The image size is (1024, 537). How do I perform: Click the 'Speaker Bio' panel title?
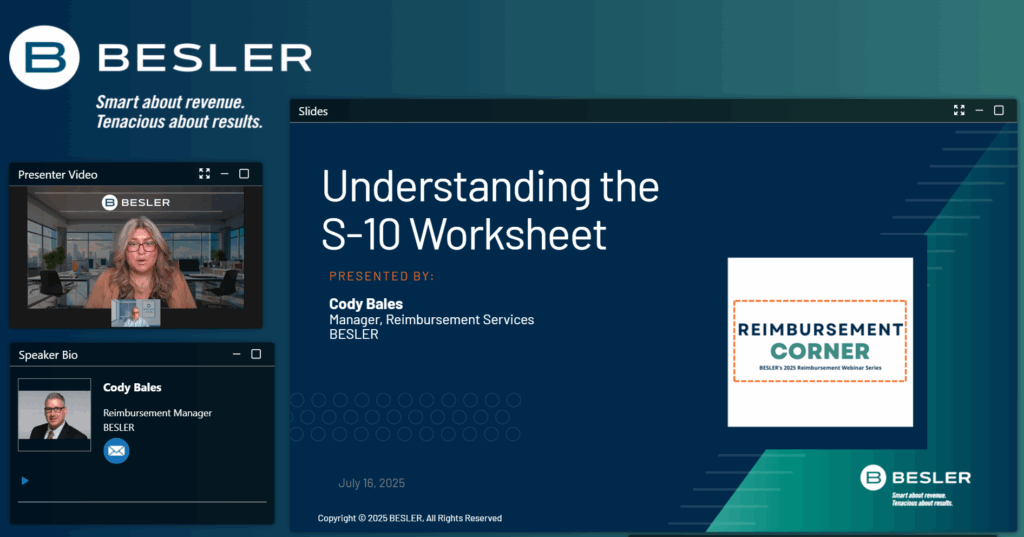pyautogui.click(x=48, y=355)
